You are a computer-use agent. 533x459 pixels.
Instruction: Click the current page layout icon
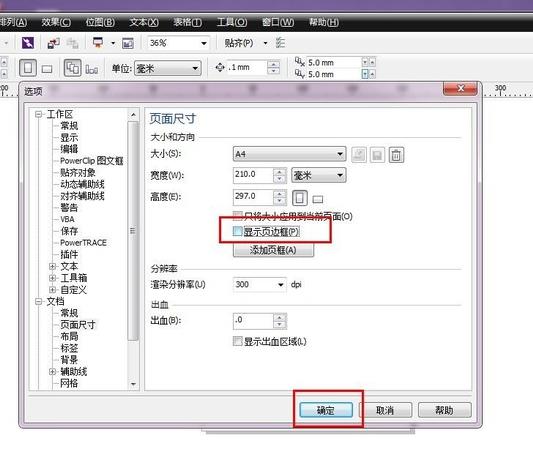point(92,69)
